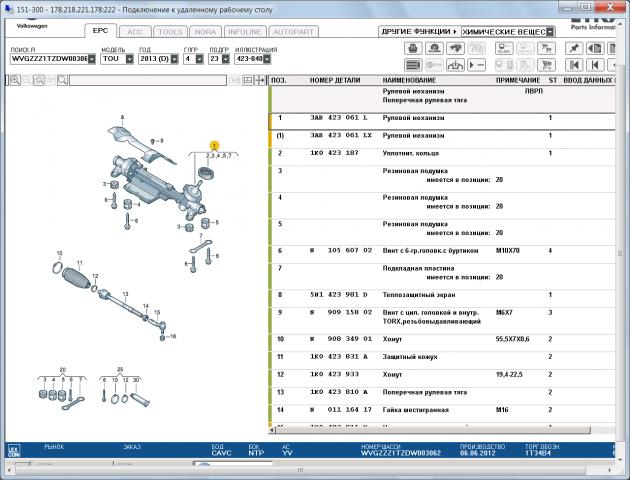Click the stacked list lines icon

(x=413, y=65)
